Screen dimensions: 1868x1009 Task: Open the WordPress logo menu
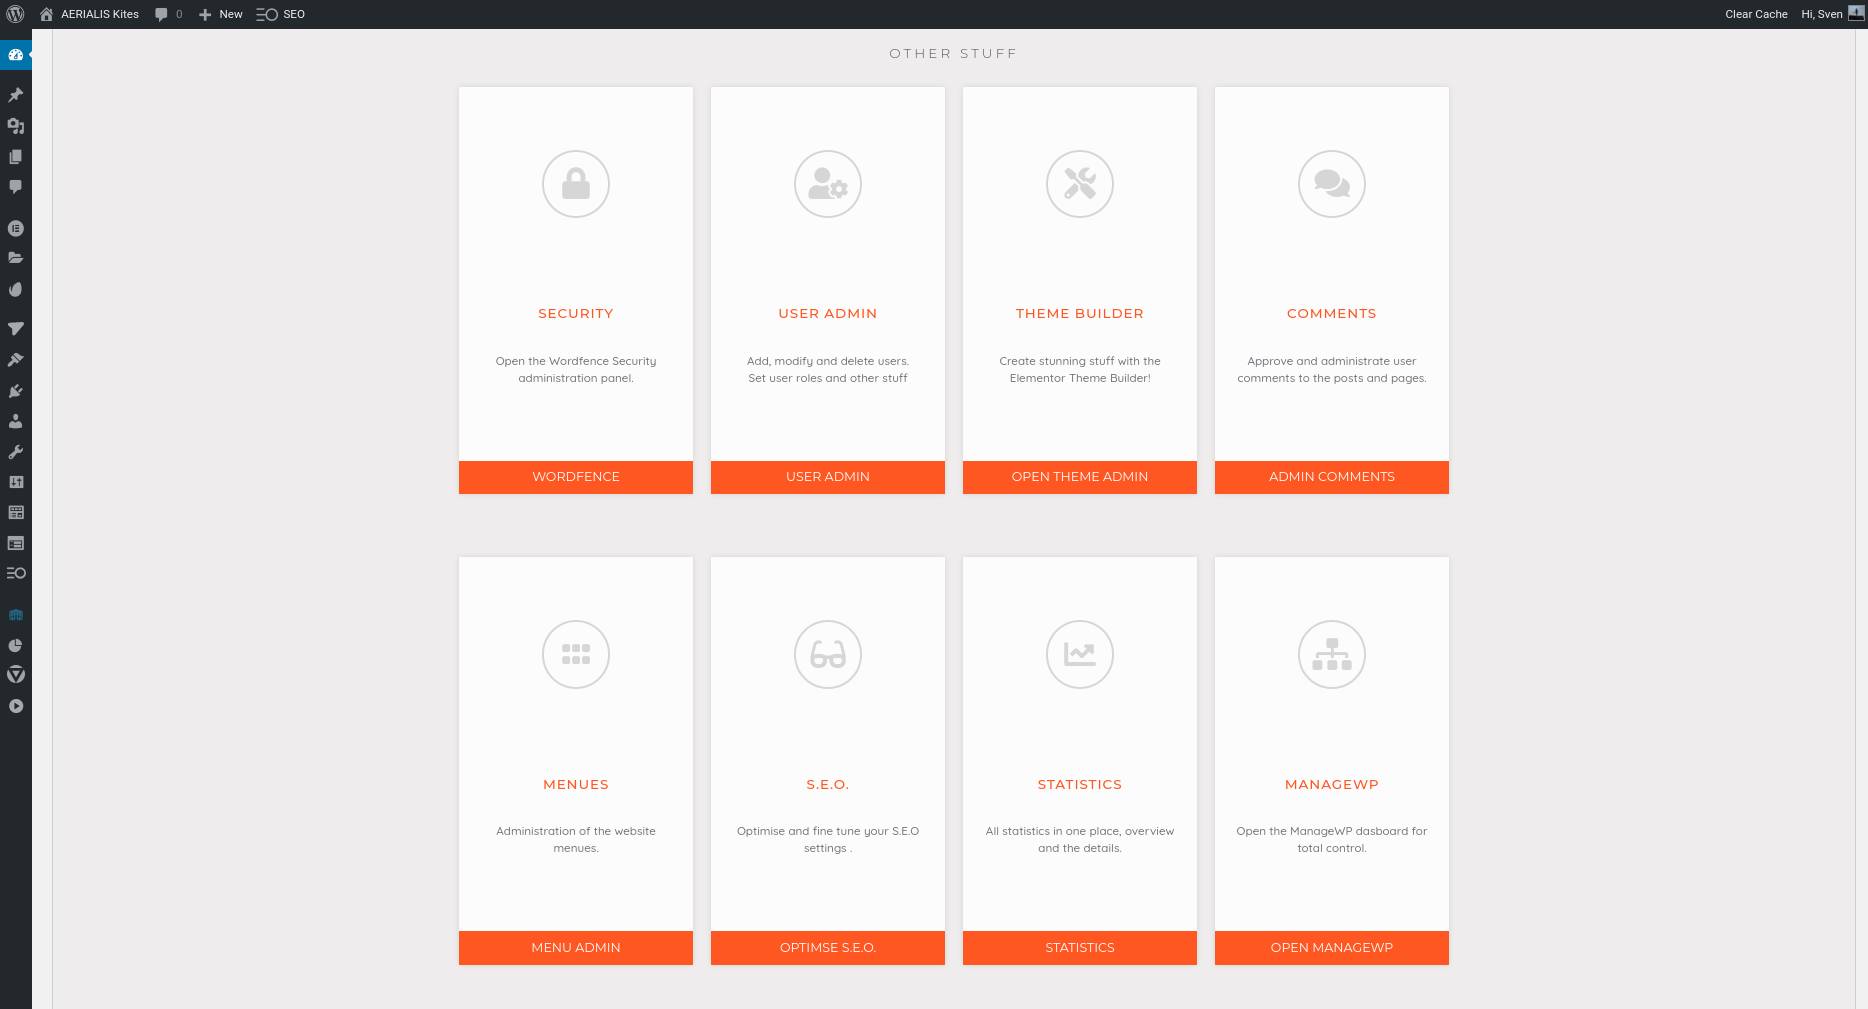click(x=15, y=14)
